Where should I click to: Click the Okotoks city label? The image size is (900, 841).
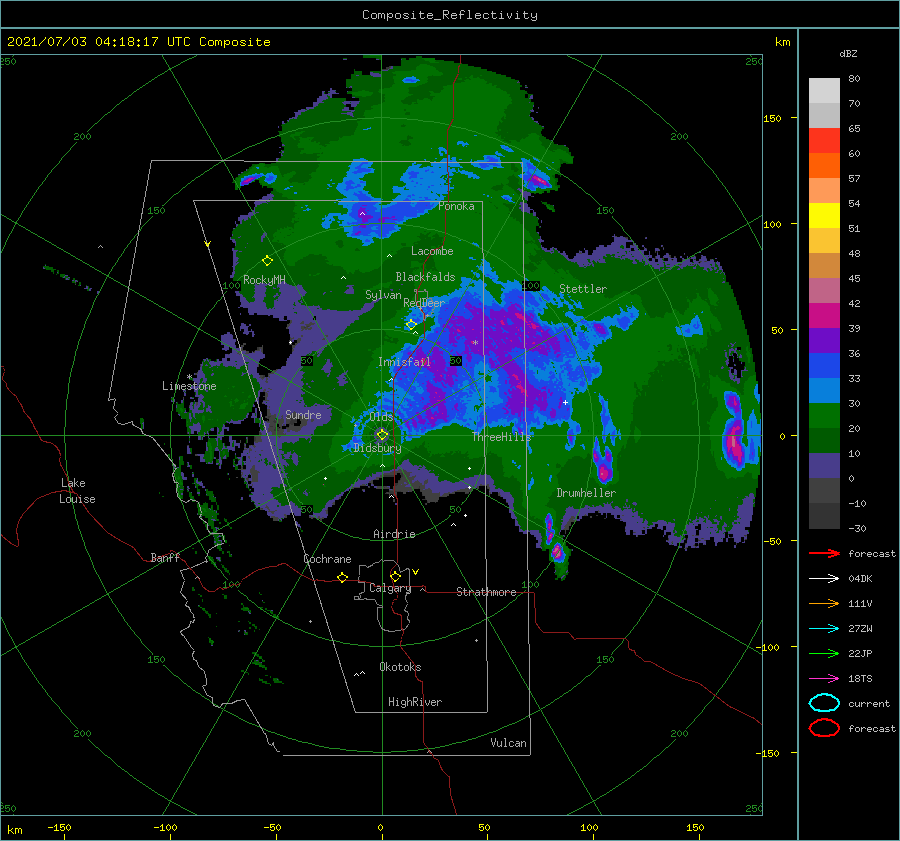400,667
